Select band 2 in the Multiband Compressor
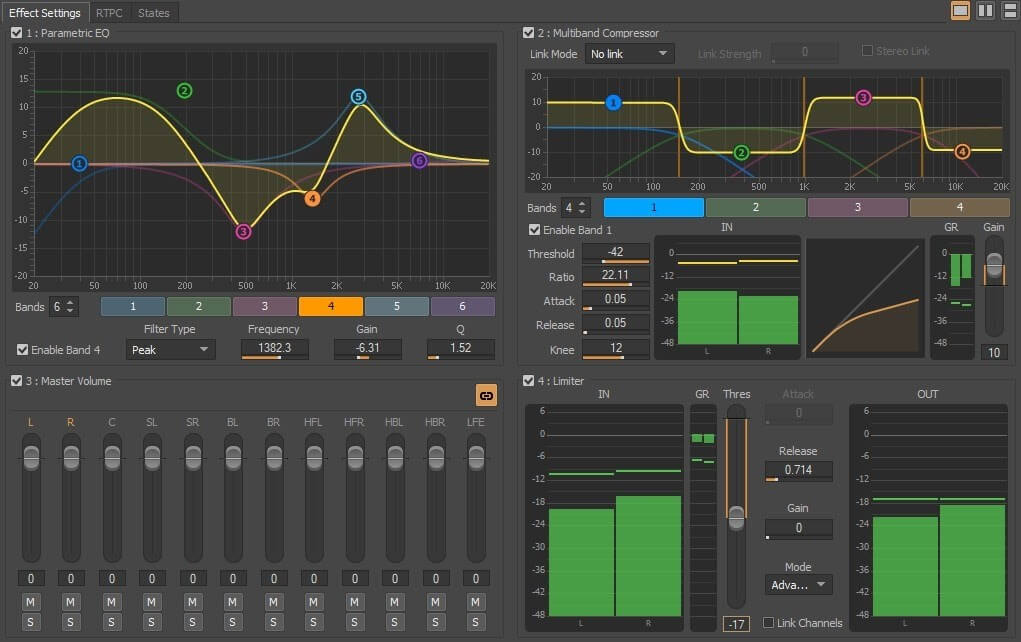This screenshot has width=1021, height=642. point(755,207)
